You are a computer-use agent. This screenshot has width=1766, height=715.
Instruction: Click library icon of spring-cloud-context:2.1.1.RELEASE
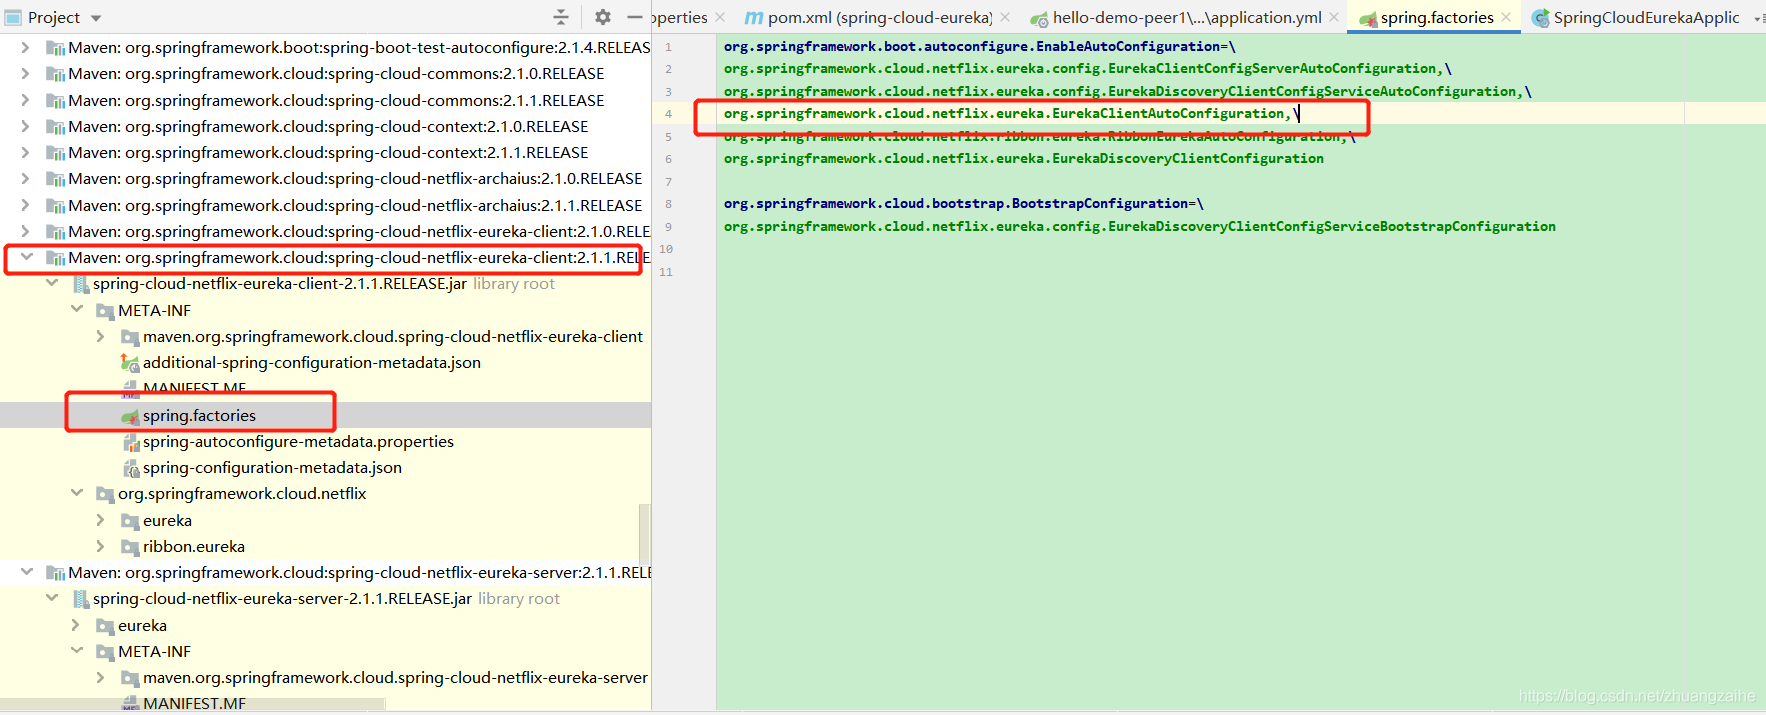56,153
